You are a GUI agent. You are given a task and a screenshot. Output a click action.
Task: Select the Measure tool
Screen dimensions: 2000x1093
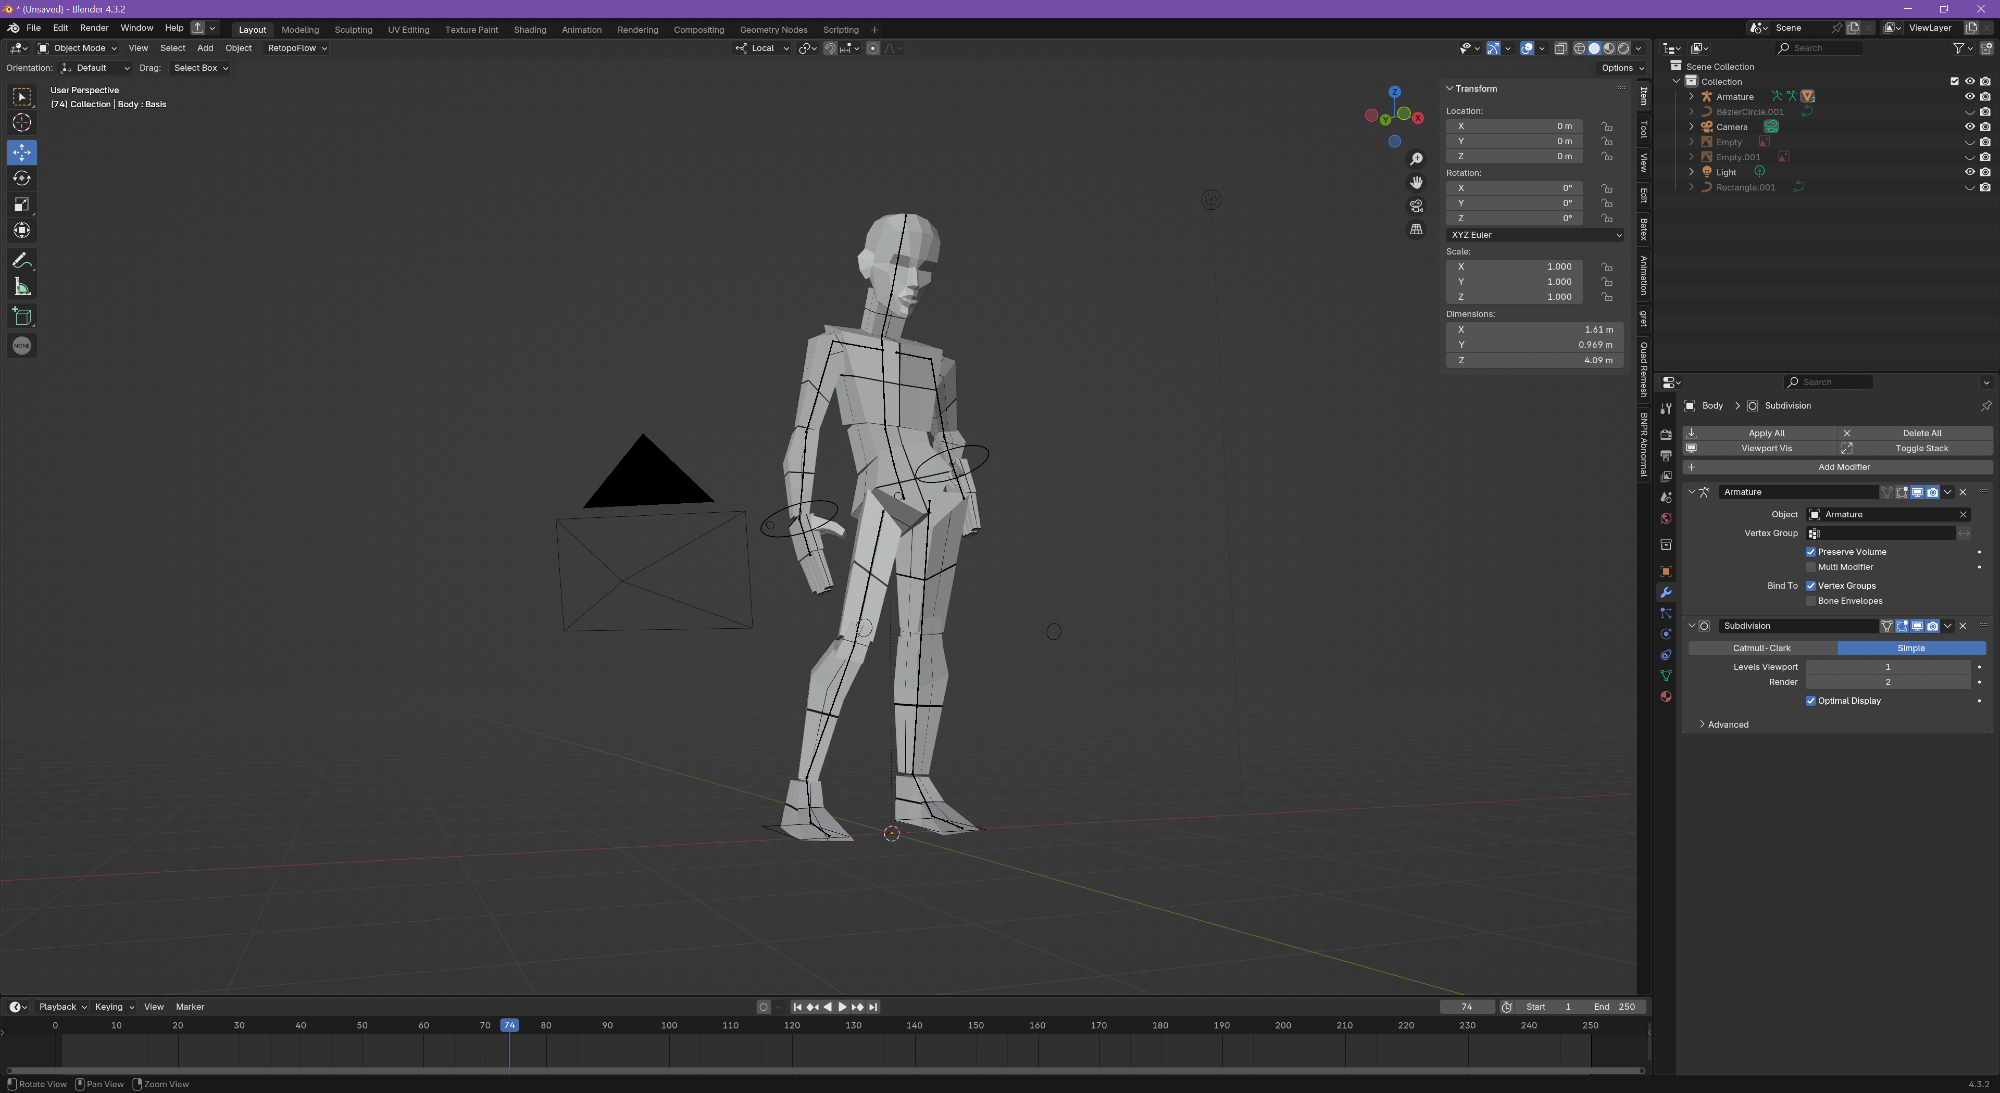(x=21, y=288)
